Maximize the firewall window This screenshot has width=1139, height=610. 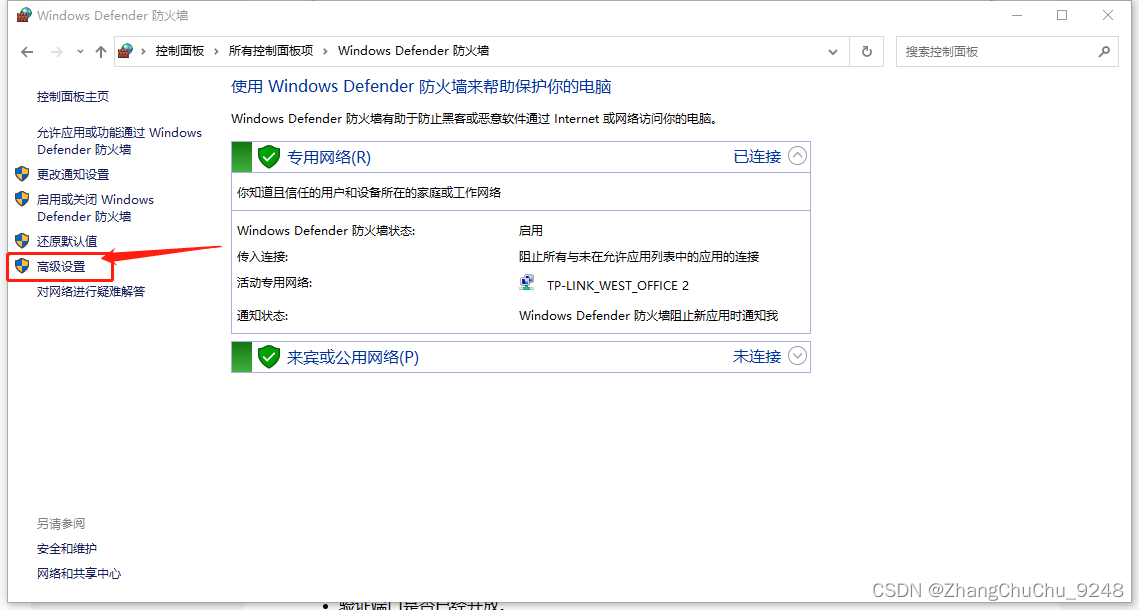[x=1062, y=15]
